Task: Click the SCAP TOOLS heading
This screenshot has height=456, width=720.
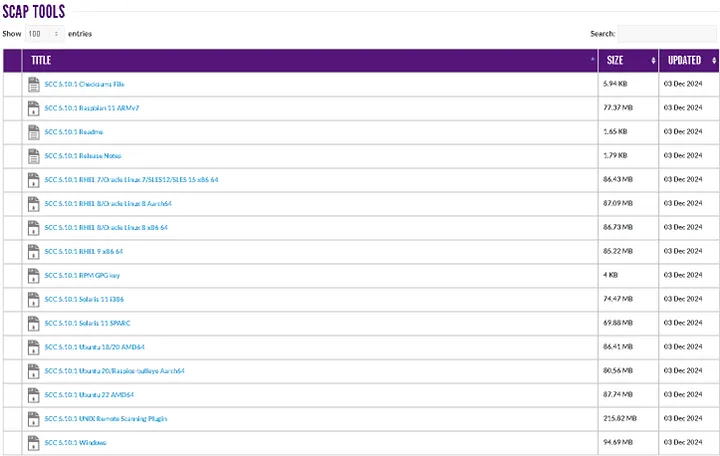Action: [x=34, y=11]
